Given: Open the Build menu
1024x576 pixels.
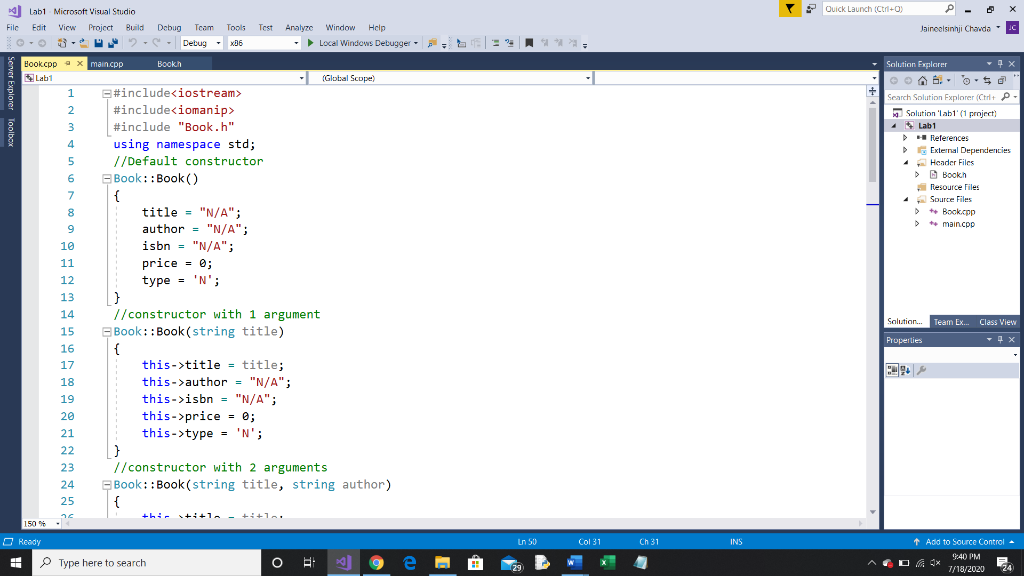Looking at the screenshot, I should click(135, 27).
